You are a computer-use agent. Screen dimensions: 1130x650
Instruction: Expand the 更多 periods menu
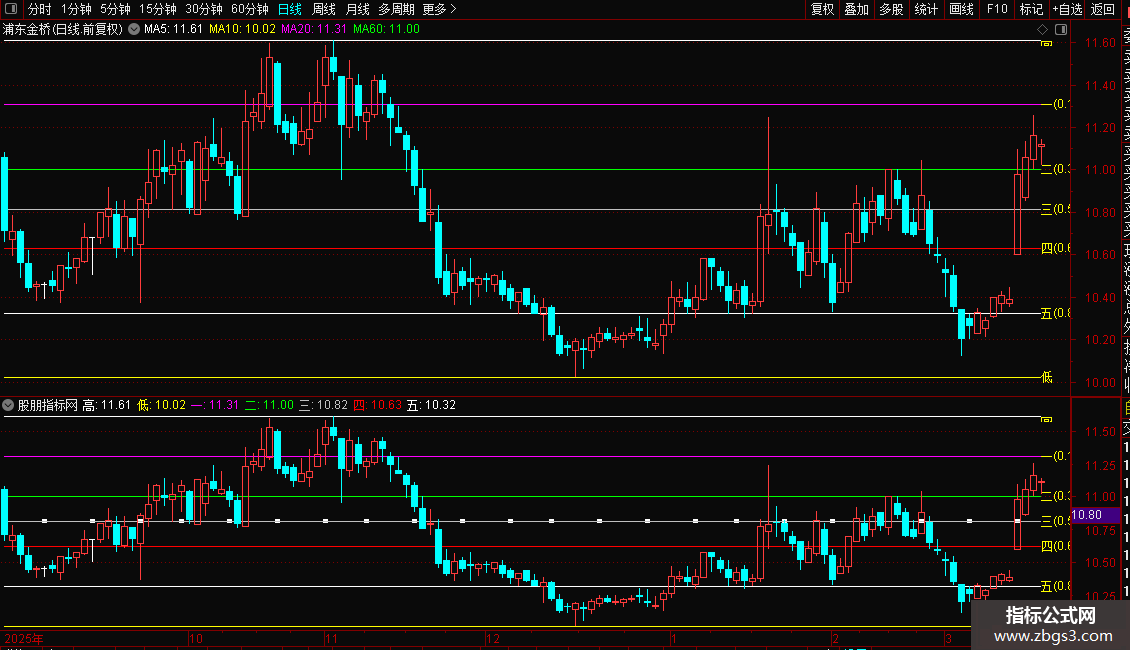[x=440, y=9]
